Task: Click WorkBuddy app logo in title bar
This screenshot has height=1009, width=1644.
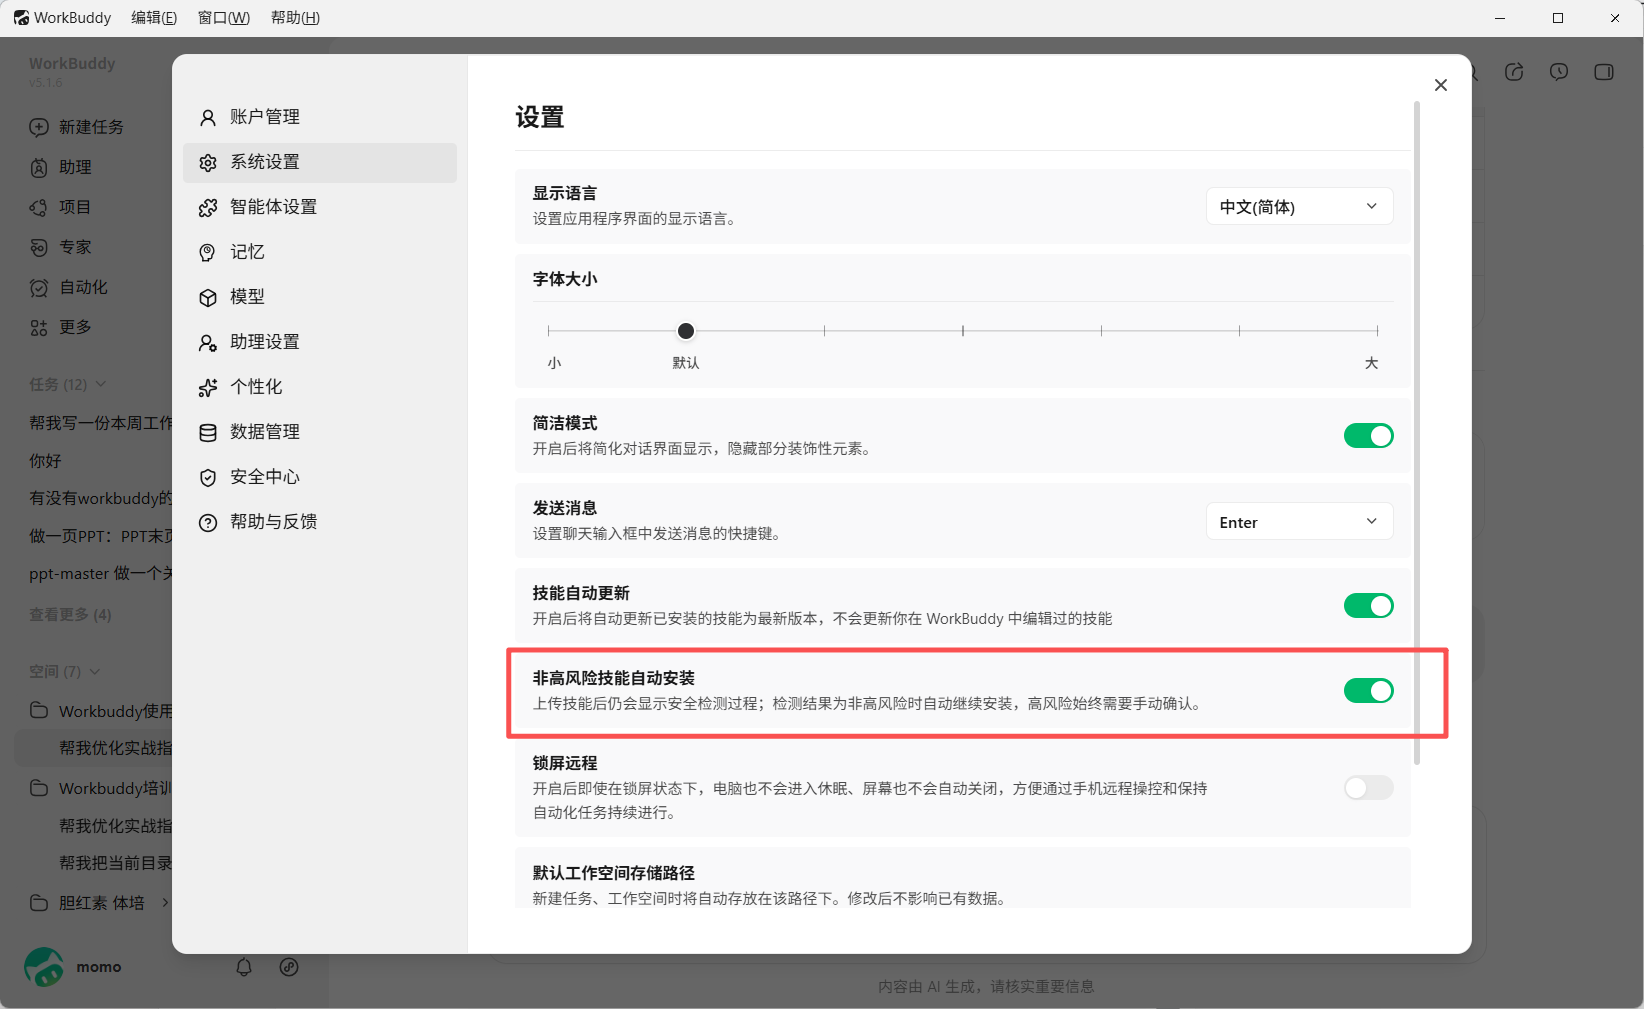Action: [21, 18]
